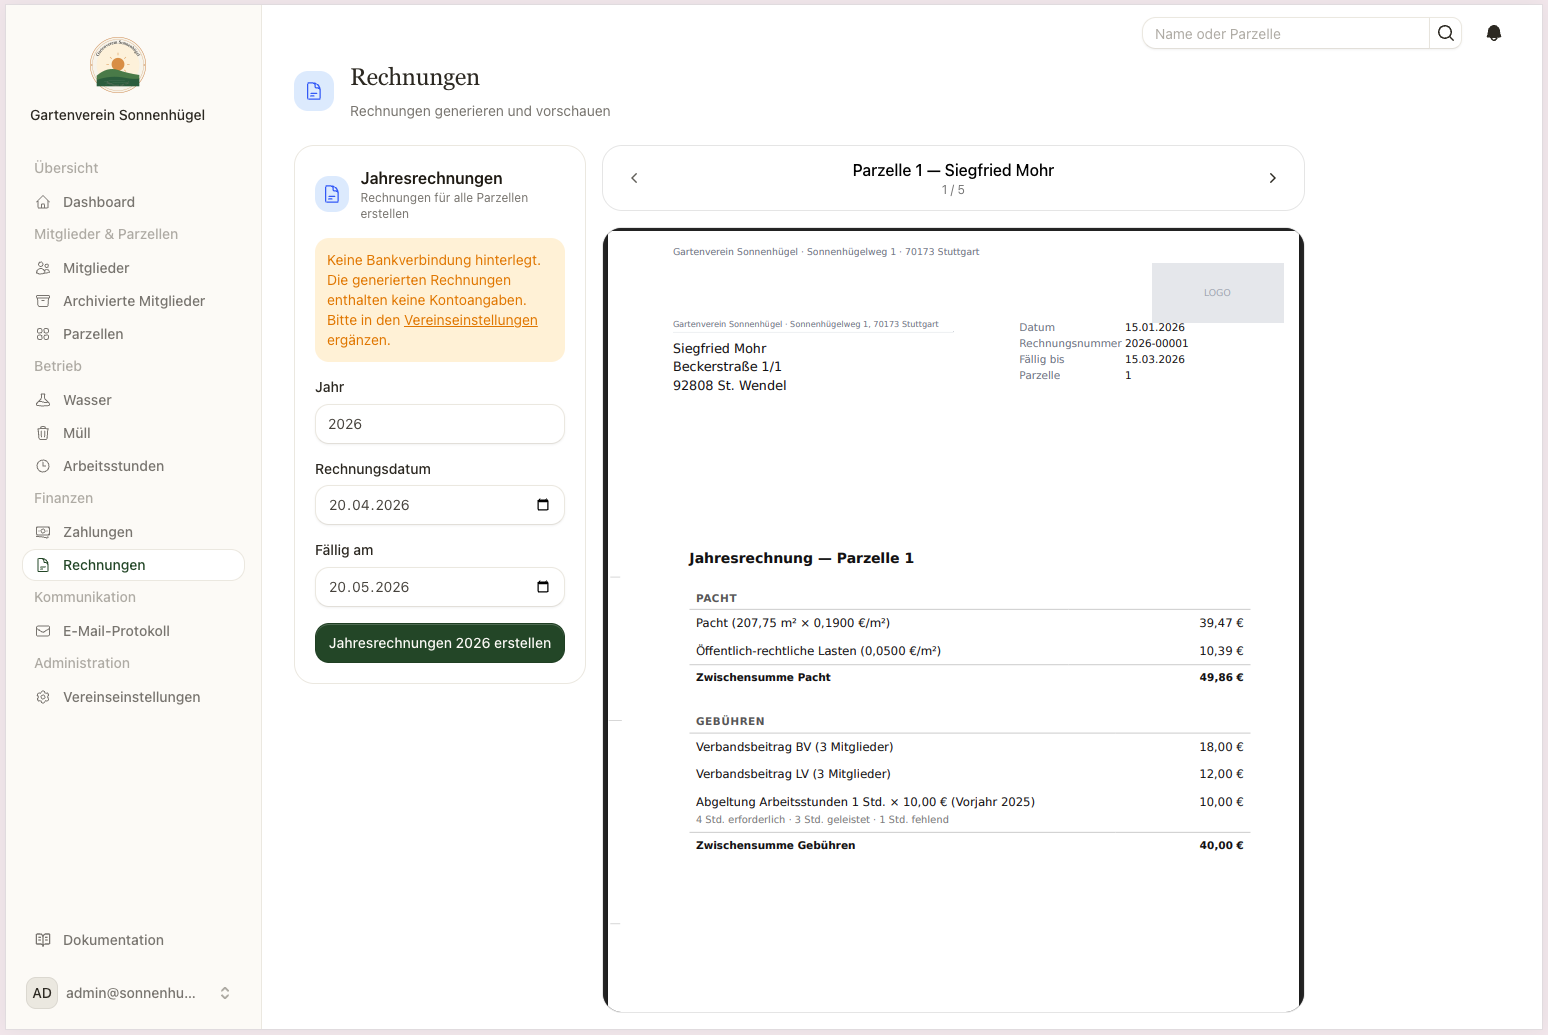Image resolution: width=1548 pixels, height=1035 pixels.
Task: Click the E-Mail-Protokoll envelope icon
Action: pyautogui.click(x=43, y=631)
